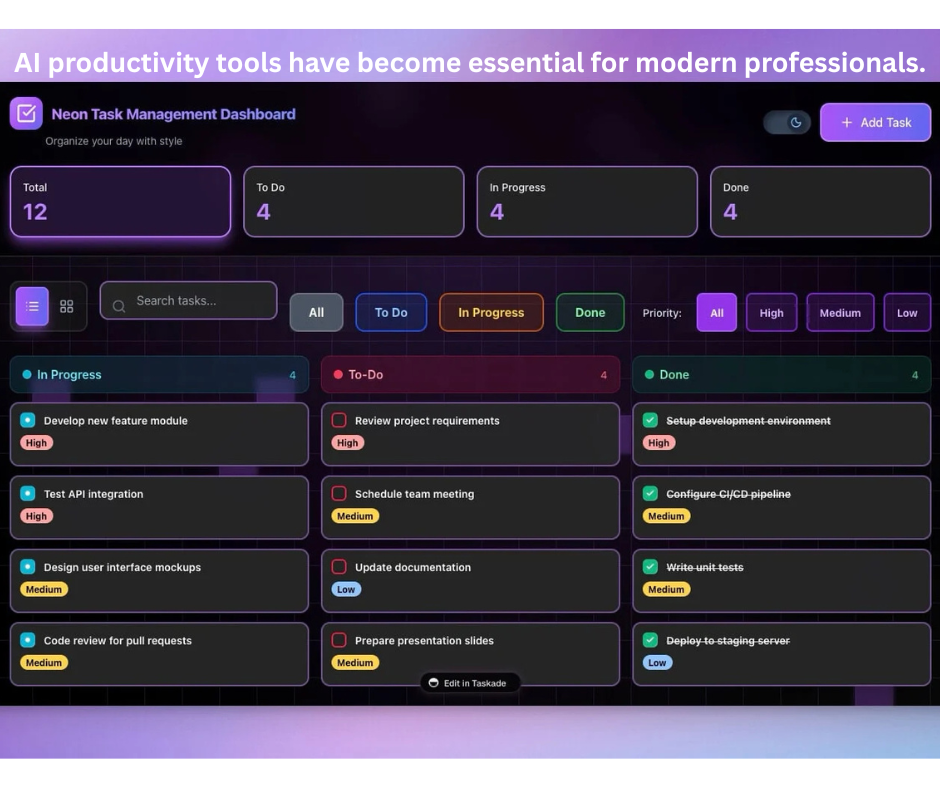
Task: Open the Write unit tests task
Action: 782,581
